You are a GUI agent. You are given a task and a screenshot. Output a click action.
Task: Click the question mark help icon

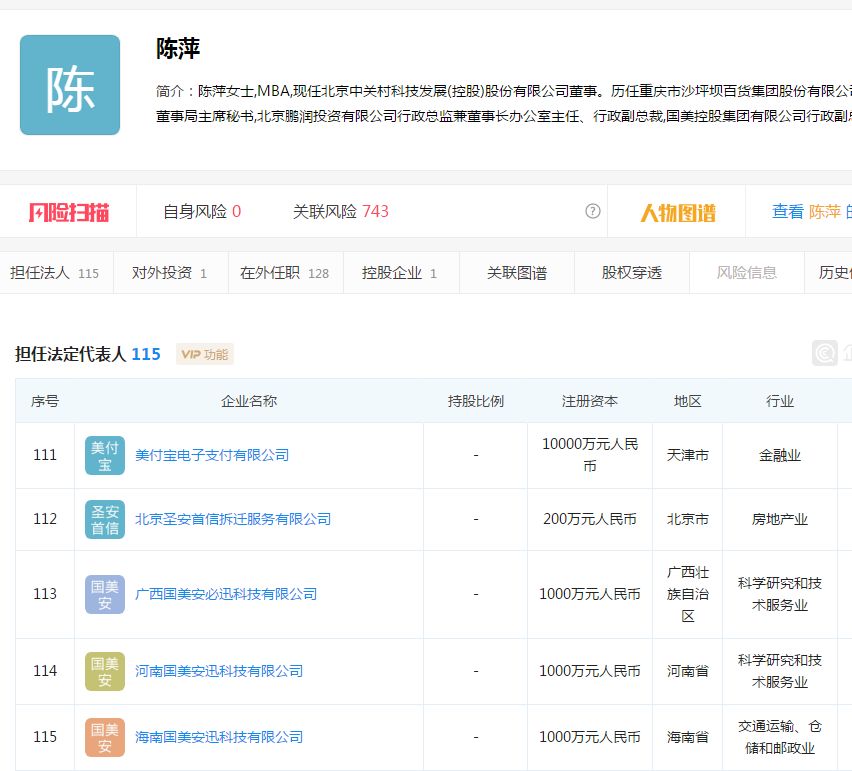pyautogui.click(x=592, y=211)
